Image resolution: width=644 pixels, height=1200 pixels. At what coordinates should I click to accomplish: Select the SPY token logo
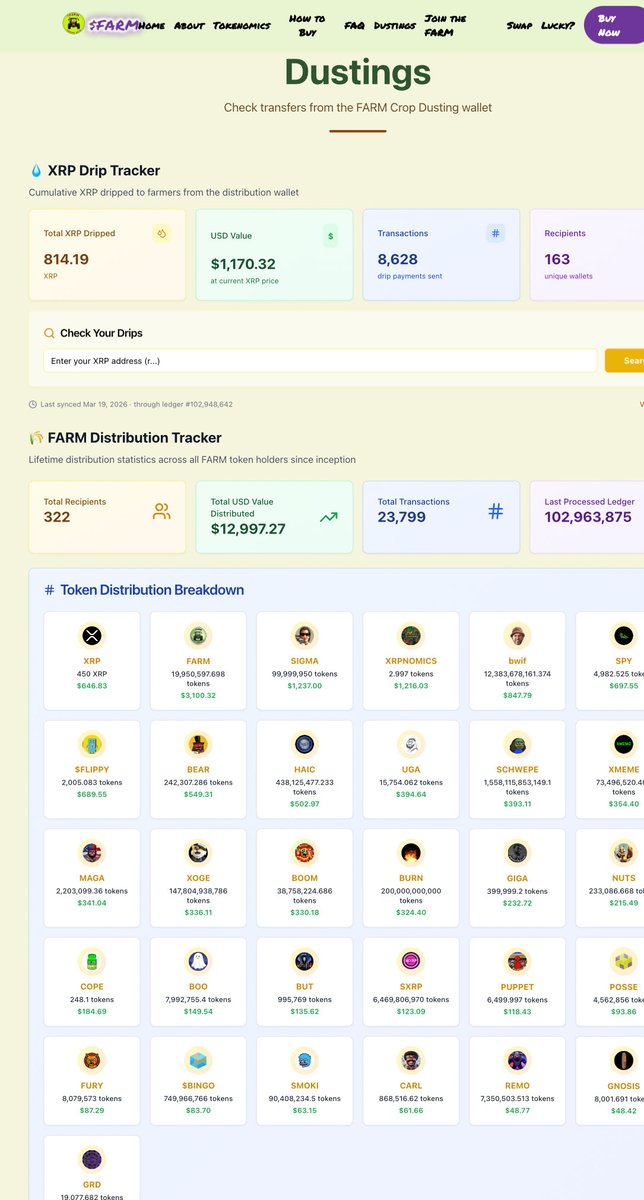pyautogui.click(x=623, y=635)
